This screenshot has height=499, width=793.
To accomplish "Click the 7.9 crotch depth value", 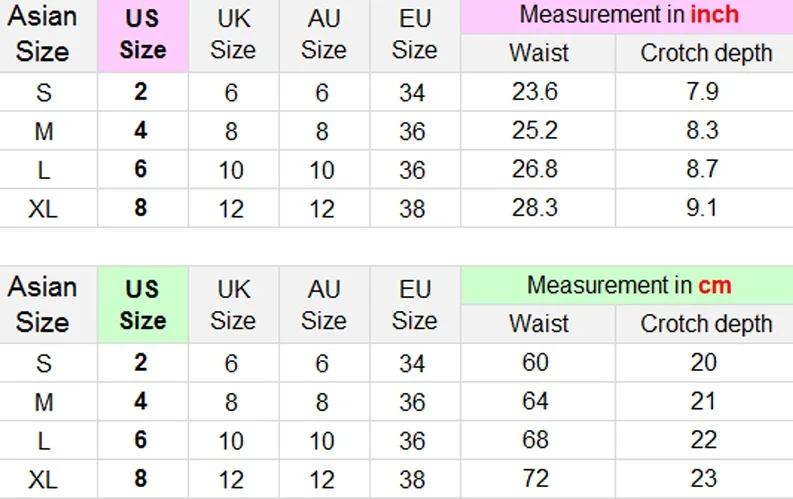I will 703,92.
